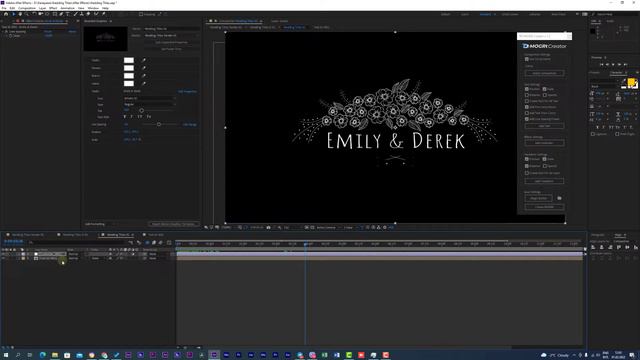The height and width of the screenshot is (360, 640).
Task: Go to the Home screen icon
Action: pyautogui.click(x=6, y=14)
